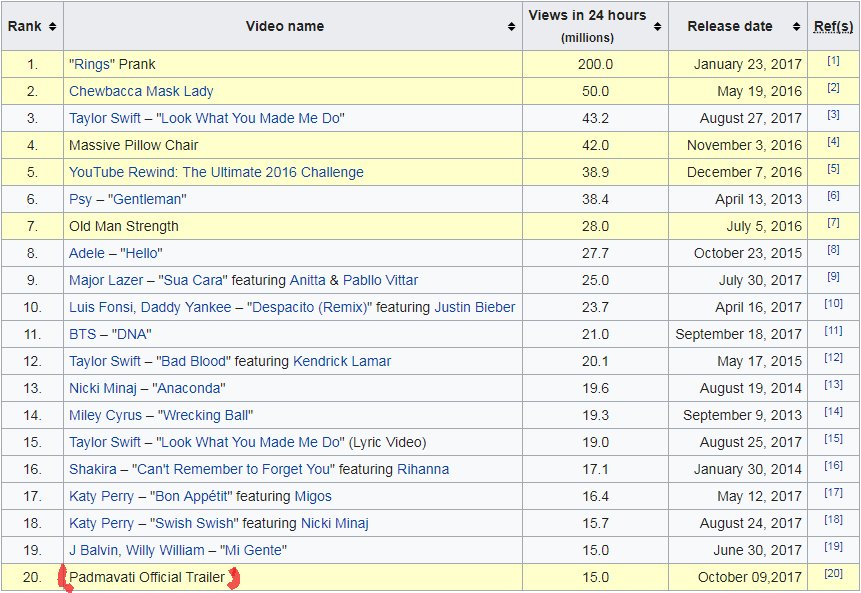Select the 43.2 views value

pos(595,118)
